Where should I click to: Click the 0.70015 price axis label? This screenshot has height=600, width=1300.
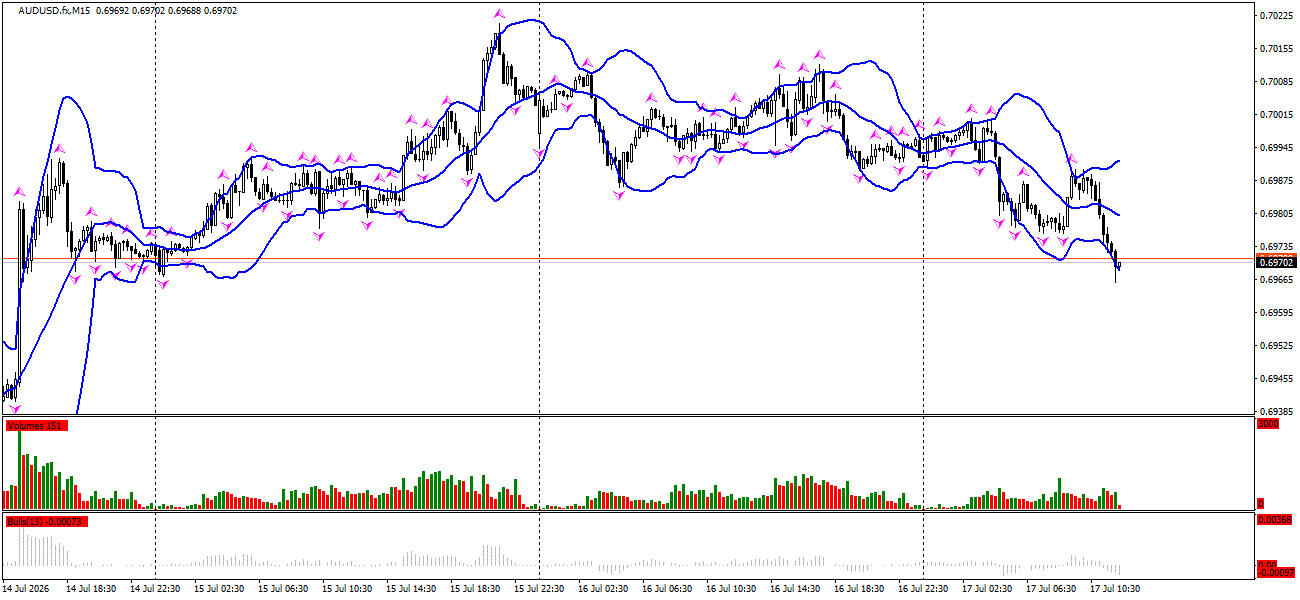[x=1277, y=114]
